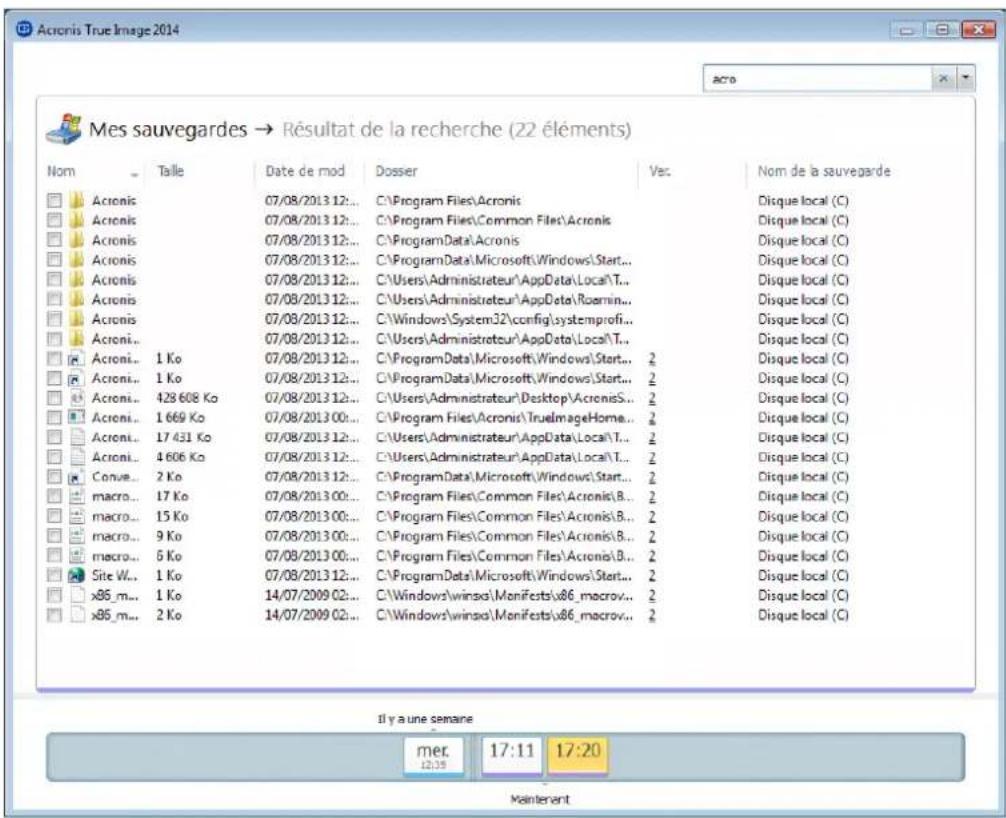
Task: Click the Dossier column header
Action: click(x=396, y=171)
